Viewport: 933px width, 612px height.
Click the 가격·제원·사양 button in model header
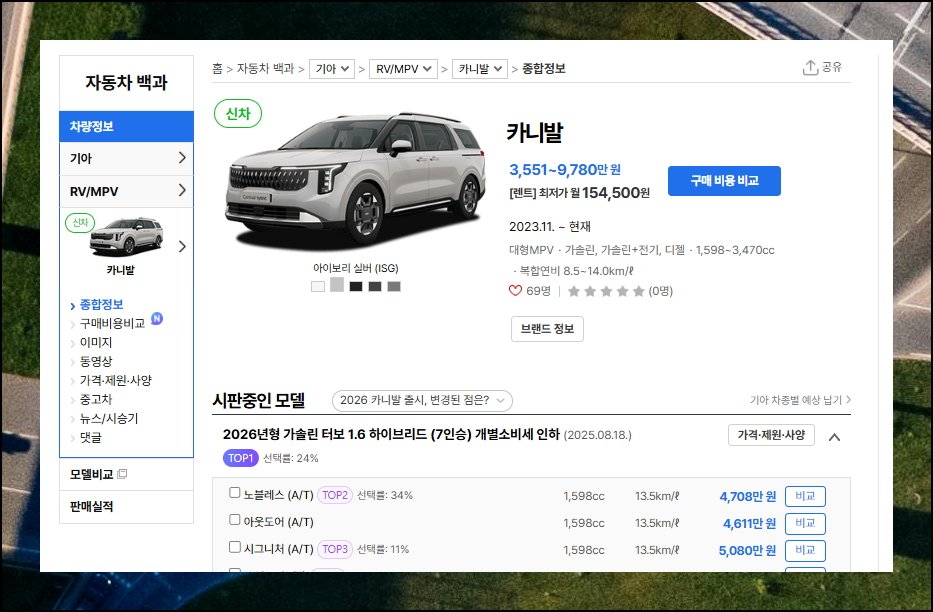771,435
